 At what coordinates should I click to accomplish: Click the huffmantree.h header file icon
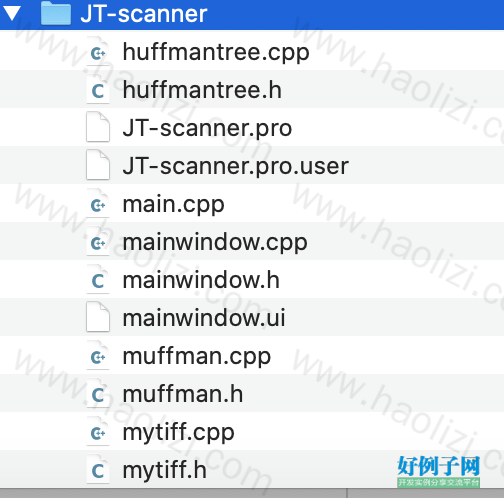point(98,89)
